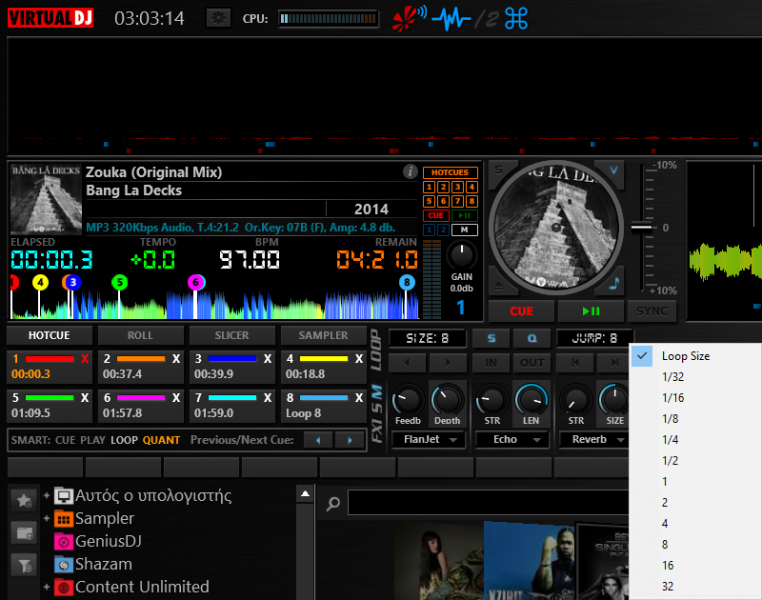Viewport: 762px width, 600px height.
Task: Toggle smart CUE option
Action: pyautogui.click(x=65, y=440)
